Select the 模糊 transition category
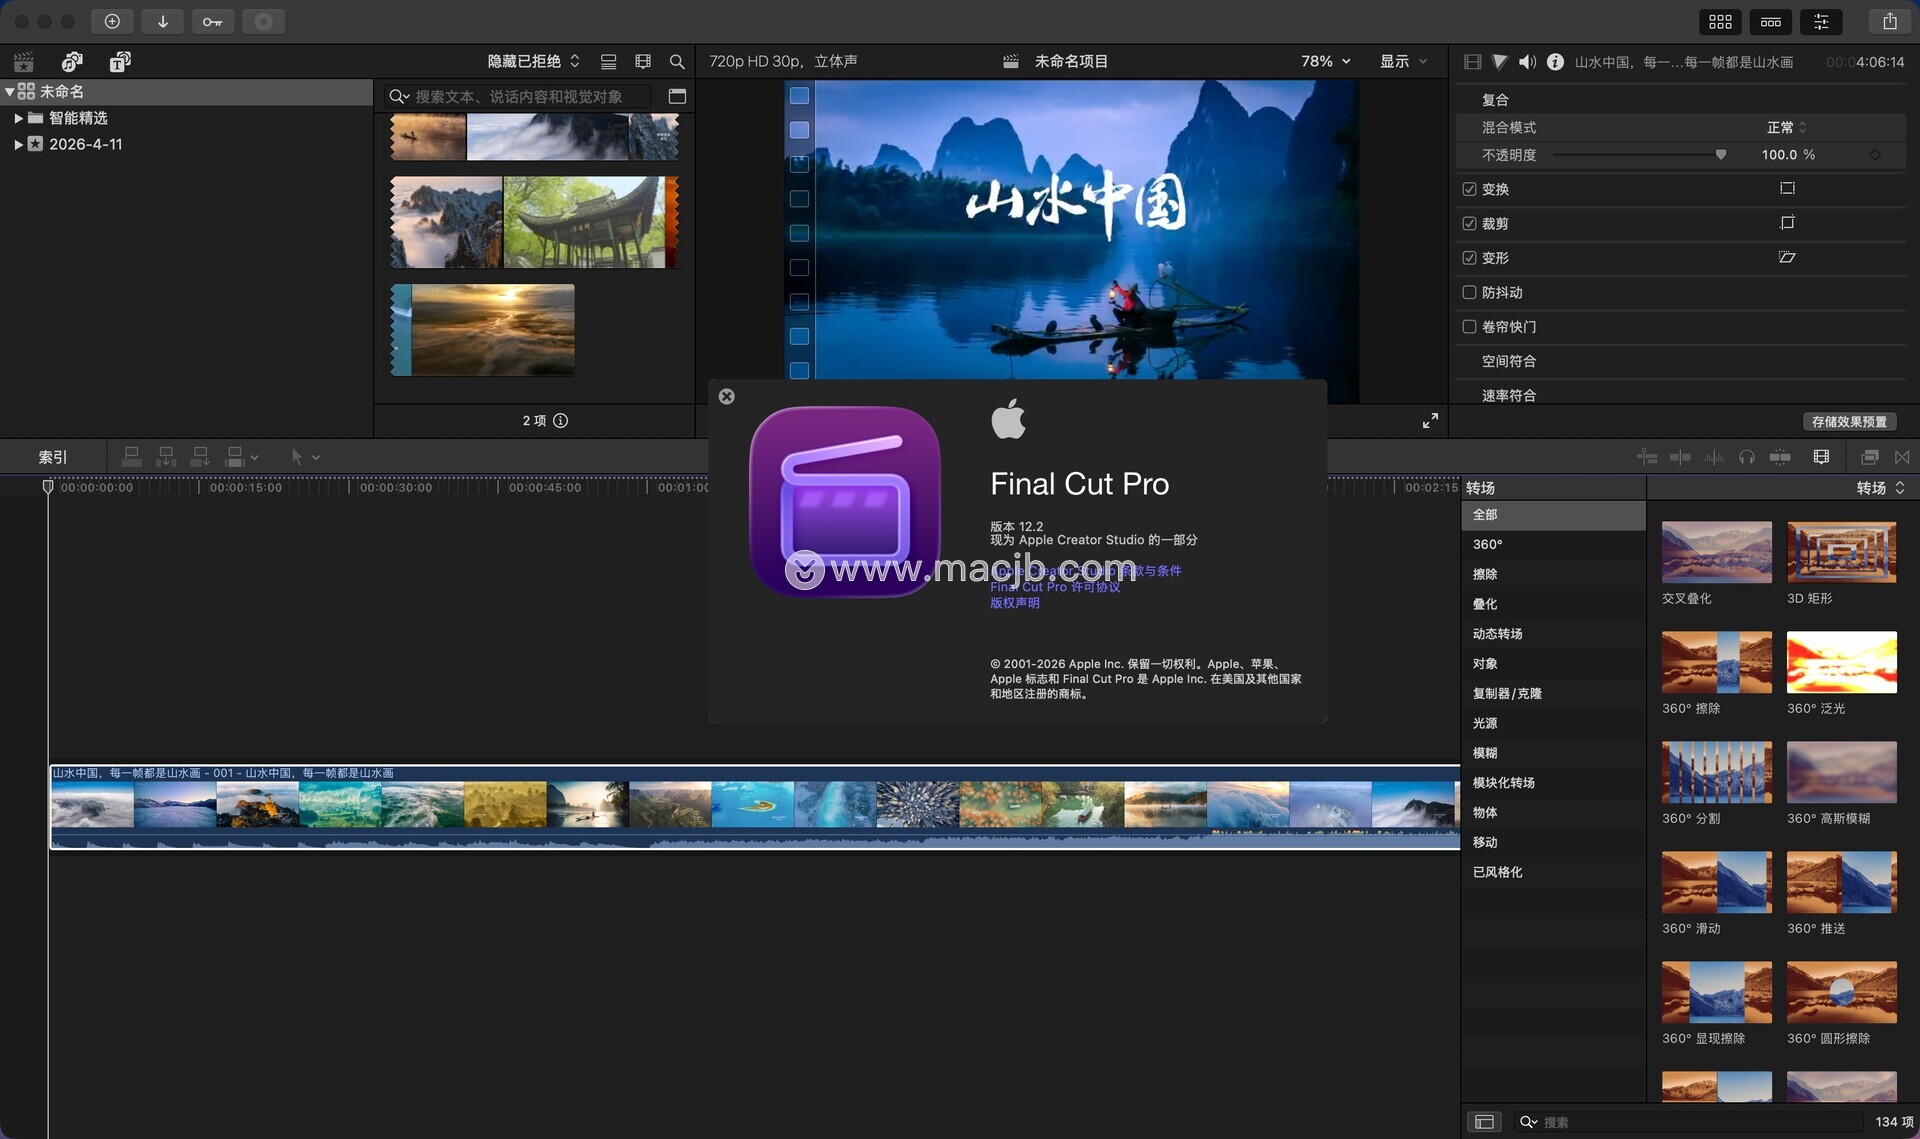 [x=1485, y=753]
